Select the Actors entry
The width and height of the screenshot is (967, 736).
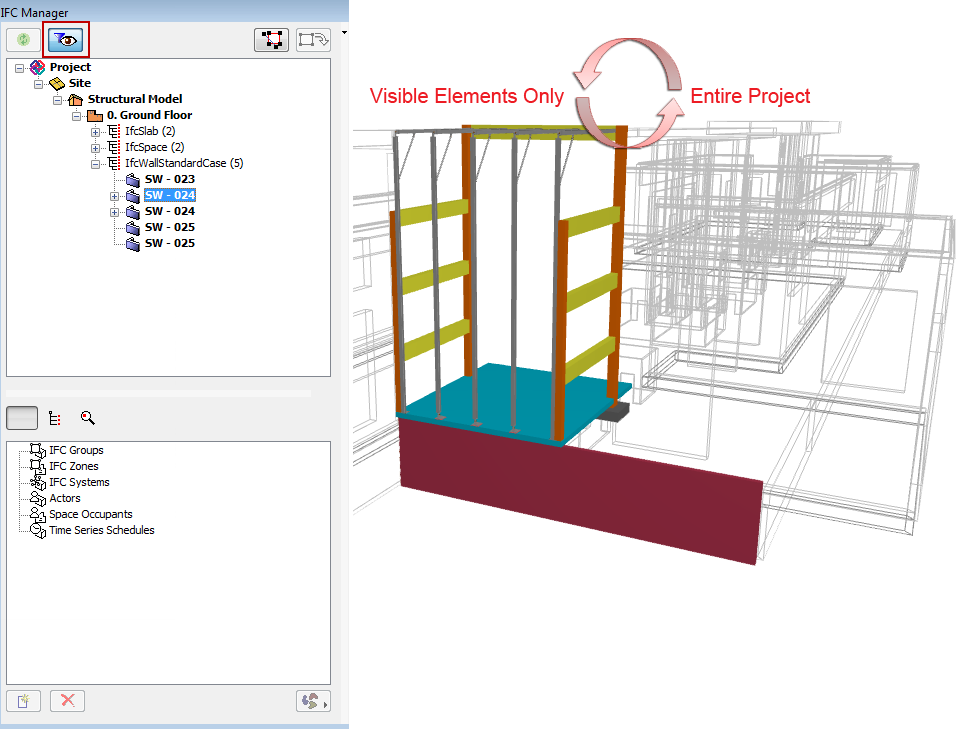[x=65, y=498]
